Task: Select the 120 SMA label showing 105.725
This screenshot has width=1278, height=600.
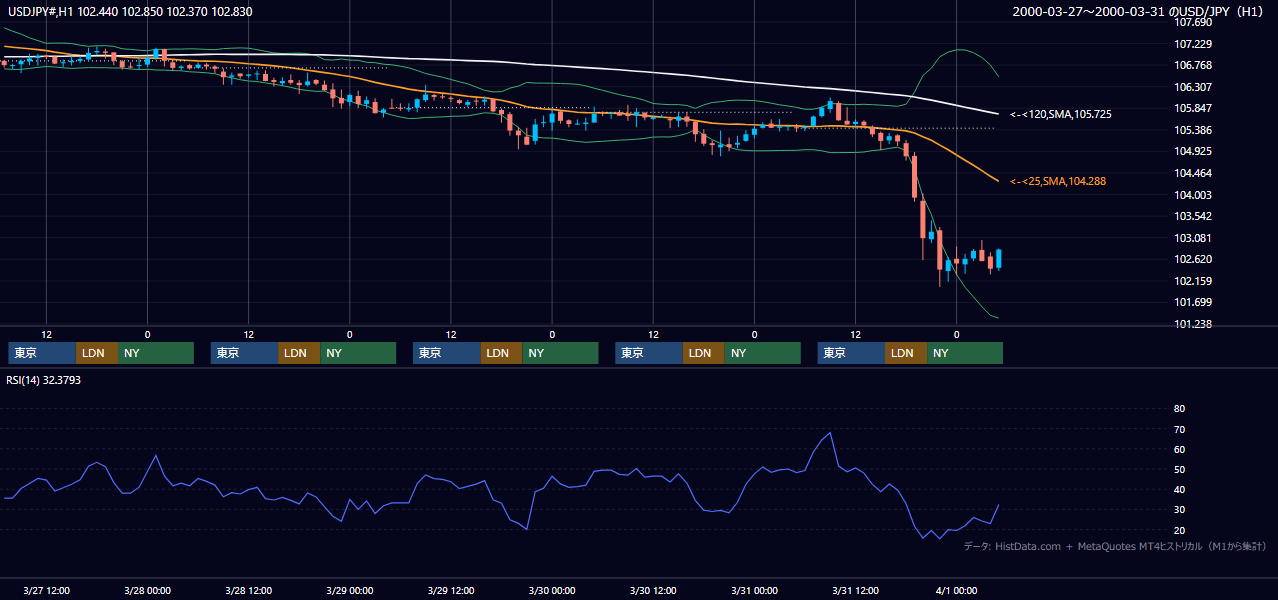Action: (1060, 115)
